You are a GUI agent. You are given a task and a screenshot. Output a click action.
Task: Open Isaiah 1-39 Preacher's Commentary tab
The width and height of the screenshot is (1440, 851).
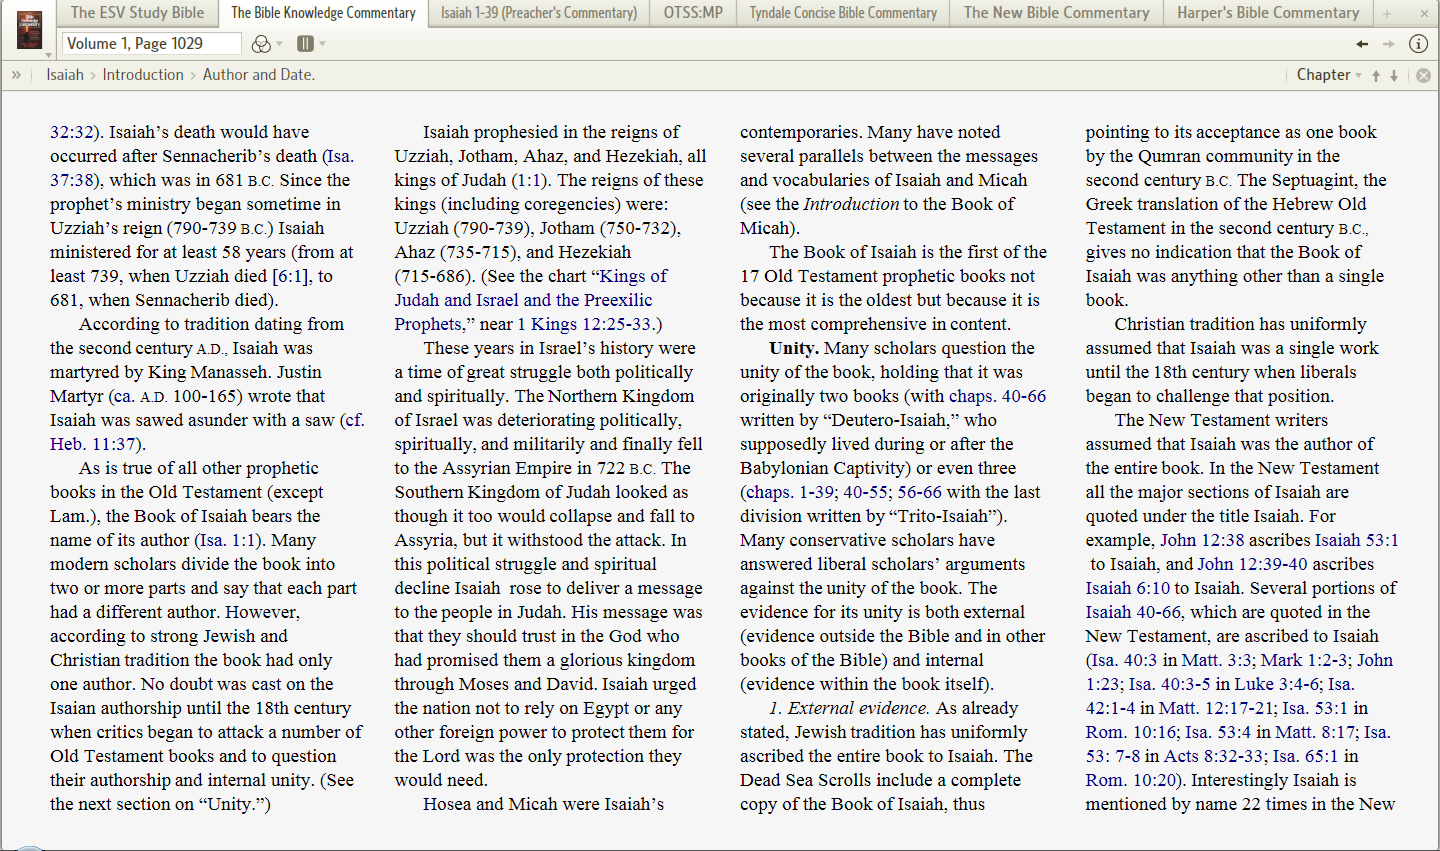point(539,13)
